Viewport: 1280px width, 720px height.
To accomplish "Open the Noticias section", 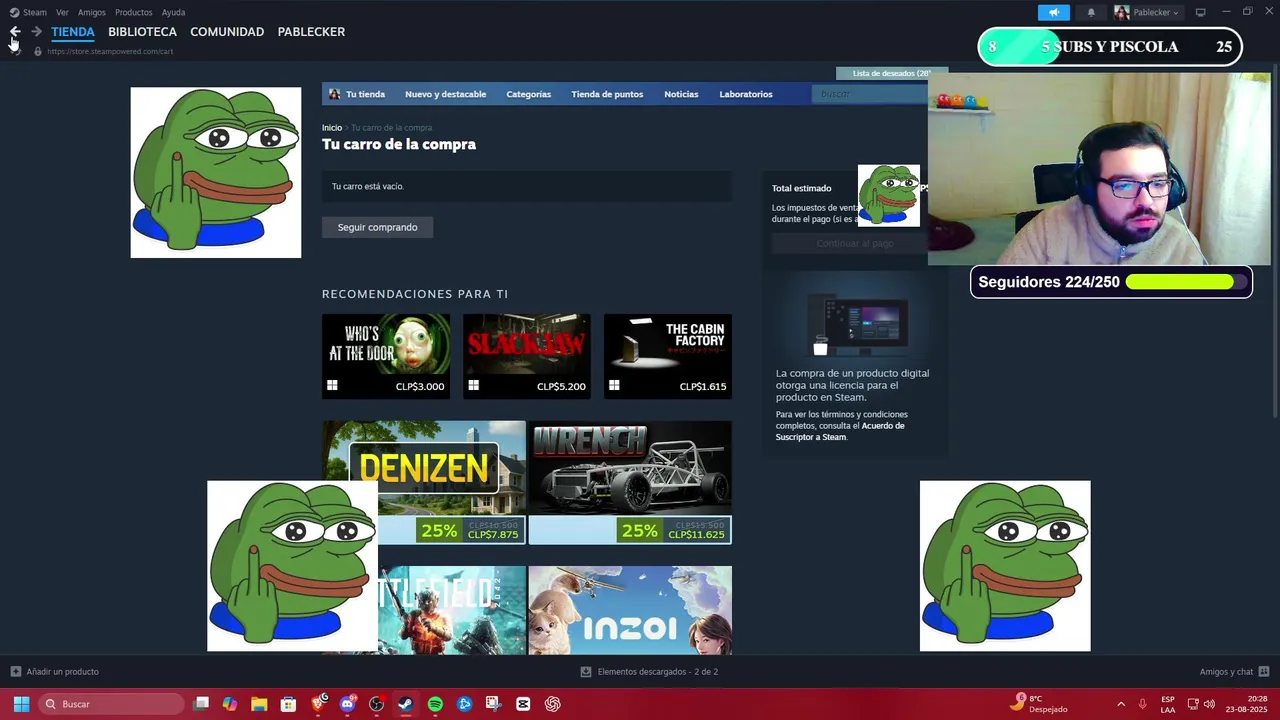I will [681, 94].
